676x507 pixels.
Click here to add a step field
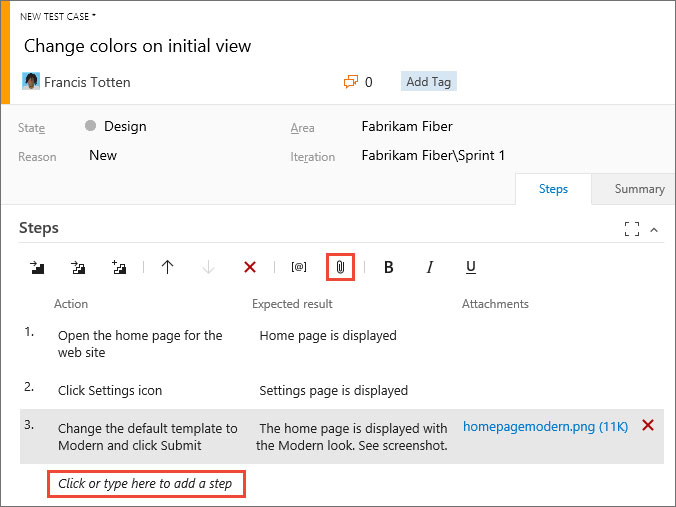[x=146, y=484]
